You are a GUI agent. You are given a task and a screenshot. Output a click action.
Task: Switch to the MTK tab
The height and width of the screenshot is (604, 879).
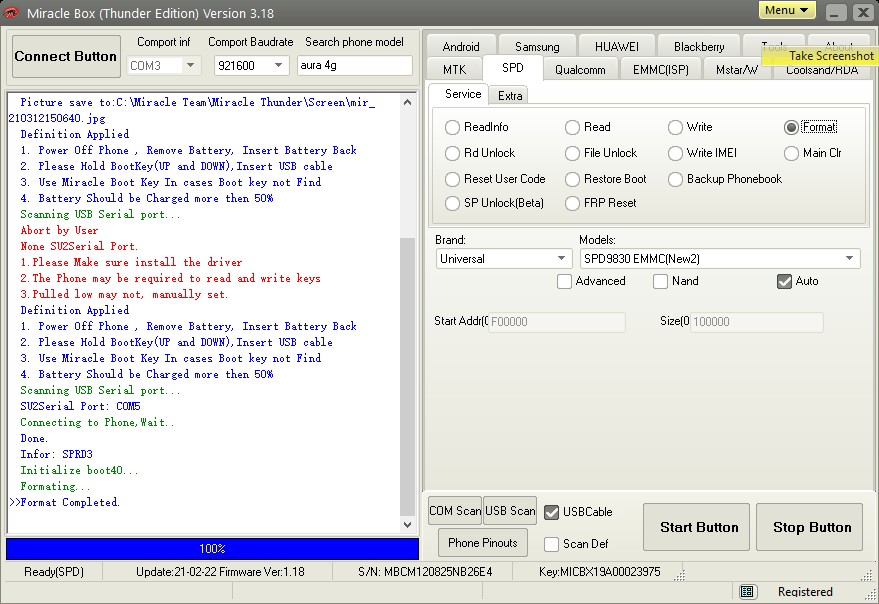point(455,70)
